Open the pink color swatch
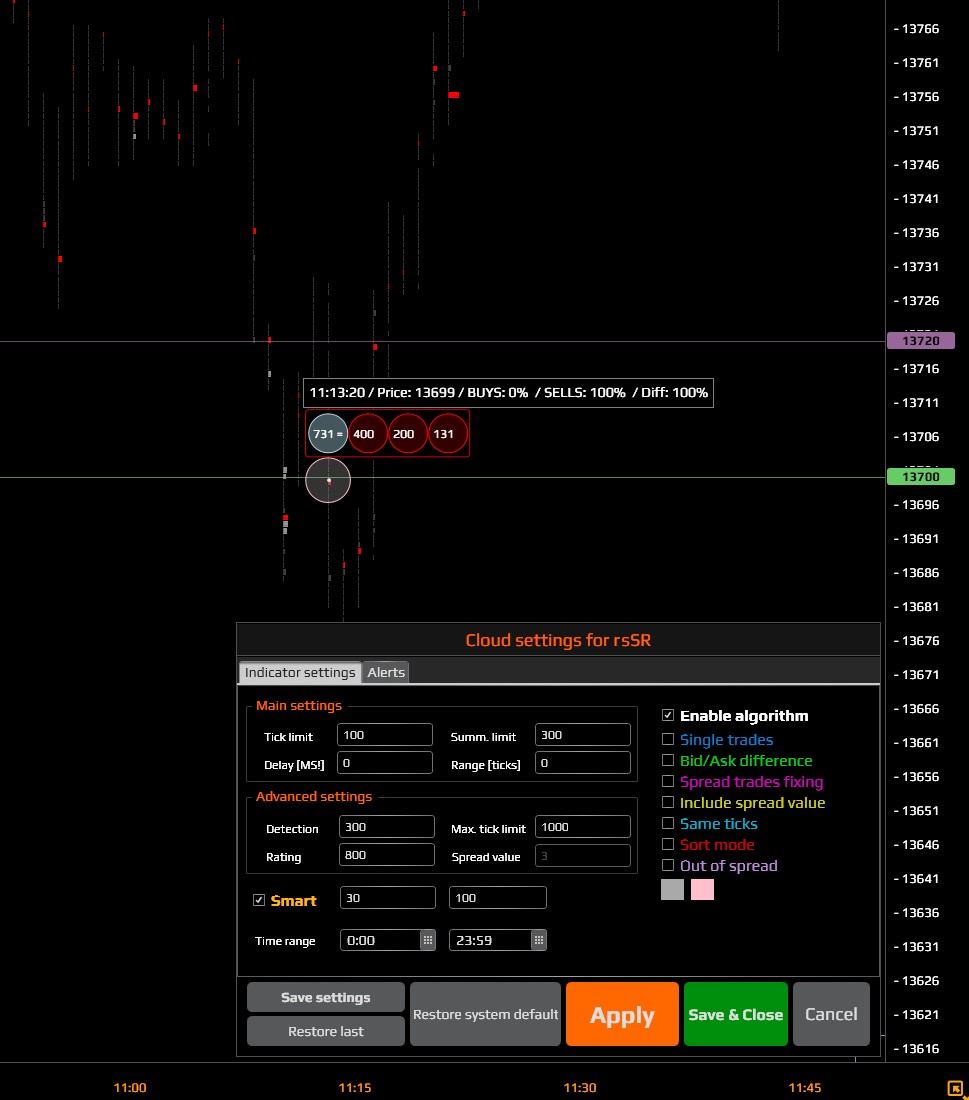969x1100 pixels. [702, 889]
